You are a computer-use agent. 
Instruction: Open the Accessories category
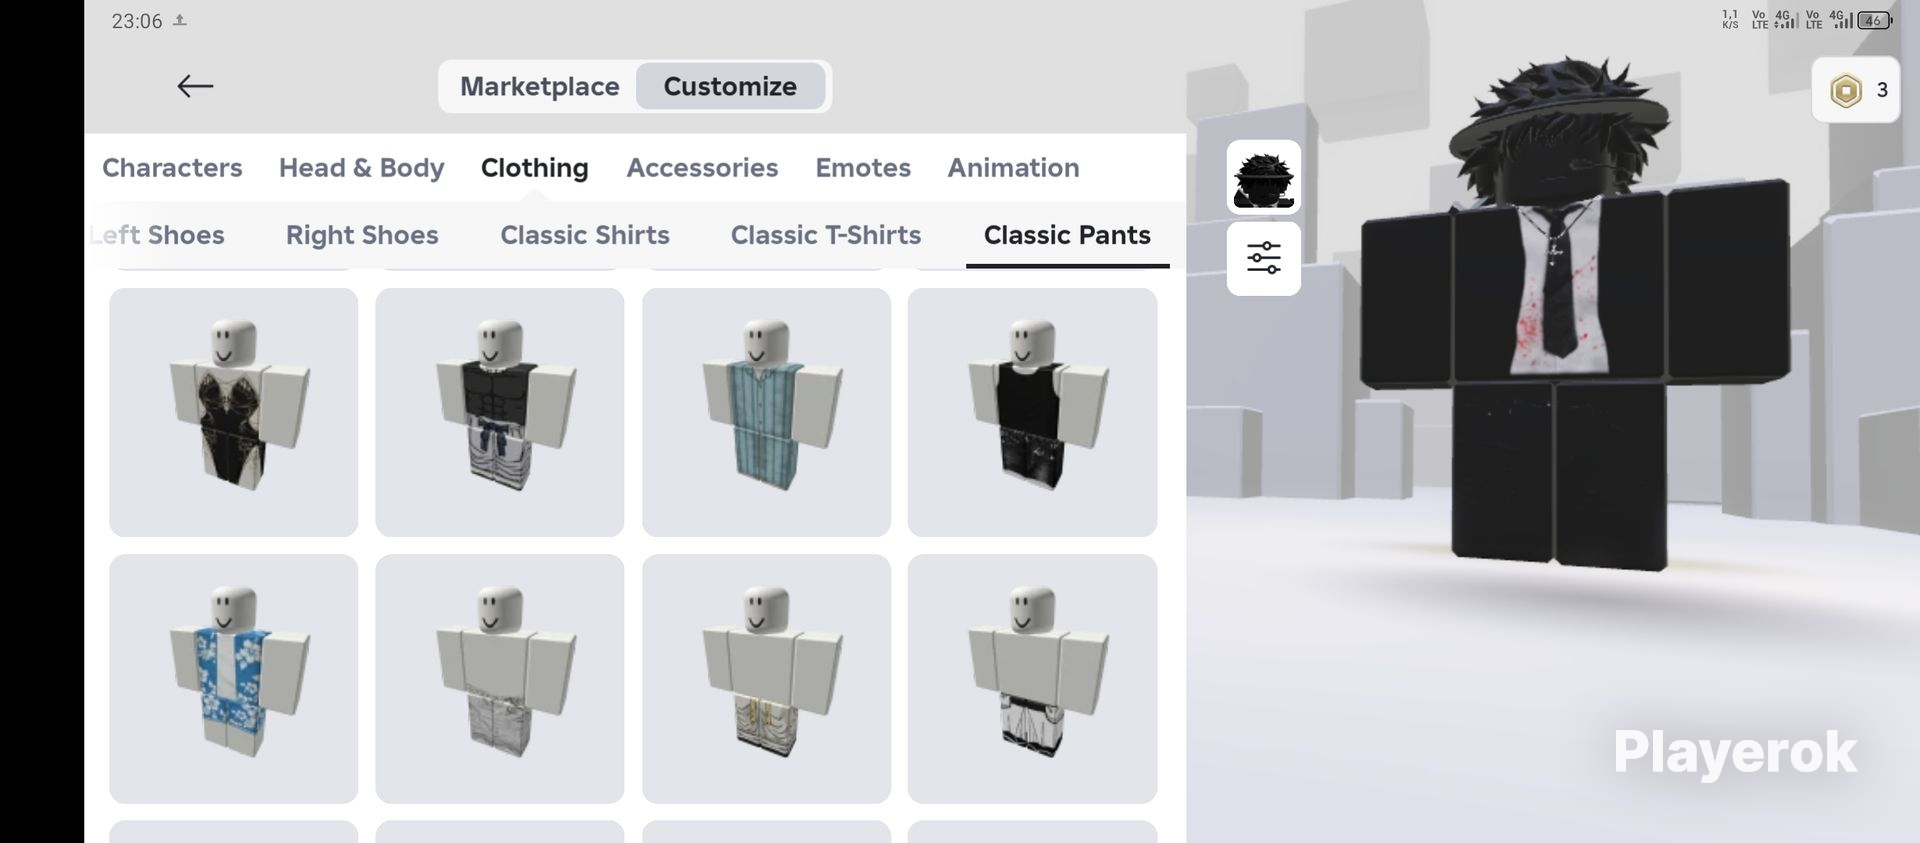click(702, 167)
